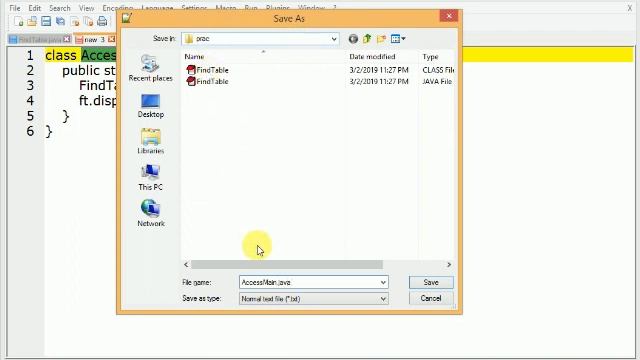The image size is (640, 360).
Task: Click the Cancel button
Action: (x=431, y=298)
